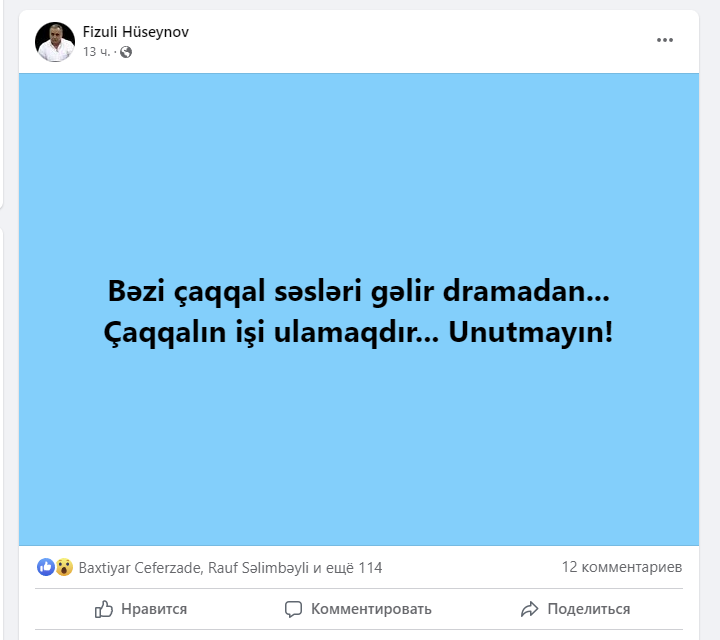Like the post using Нравится label

pyautogui.click(x=154, y=609)
